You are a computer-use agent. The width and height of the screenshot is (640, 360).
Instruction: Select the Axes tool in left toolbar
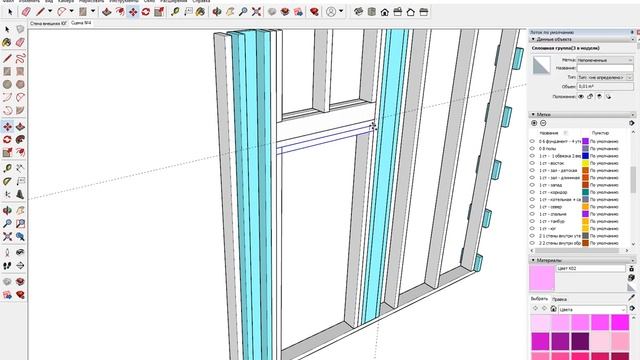pos(7,195)
